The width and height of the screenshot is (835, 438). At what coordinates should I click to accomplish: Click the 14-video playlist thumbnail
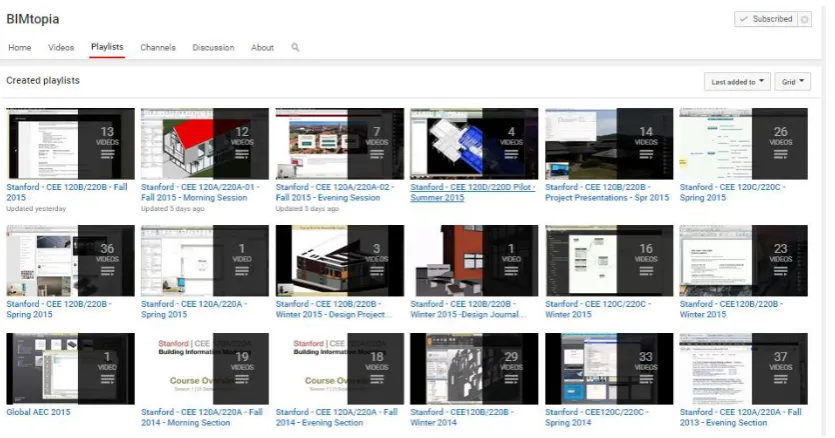609,144
